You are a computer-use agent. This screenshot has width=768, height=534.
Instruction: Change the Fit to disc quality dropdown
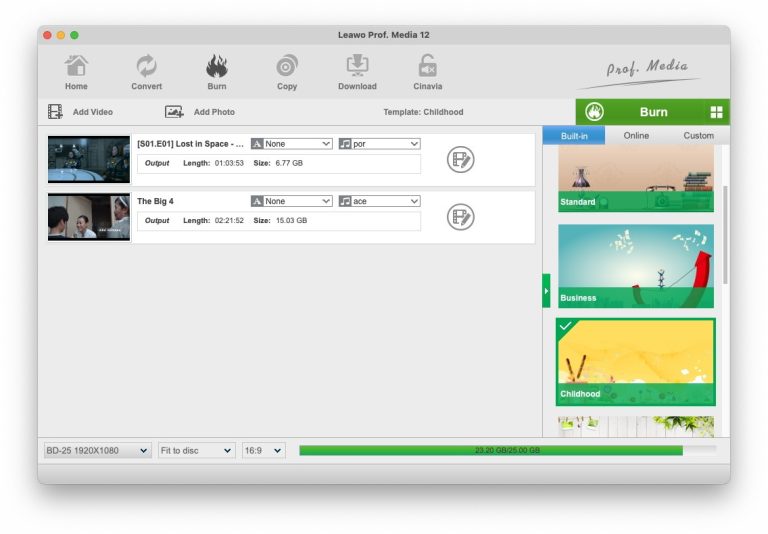point(196,451)
